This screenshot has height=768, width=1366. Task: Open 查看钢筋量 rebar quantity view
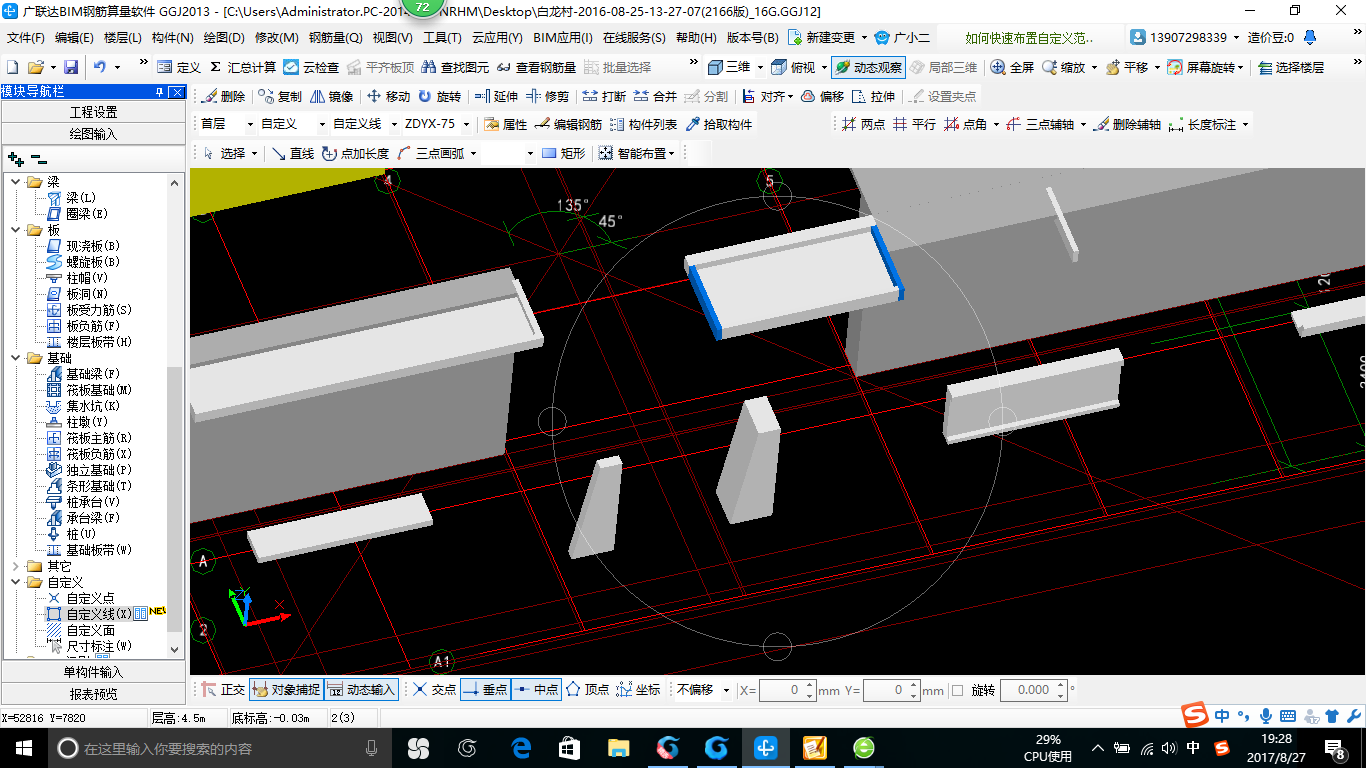(536, 67)
